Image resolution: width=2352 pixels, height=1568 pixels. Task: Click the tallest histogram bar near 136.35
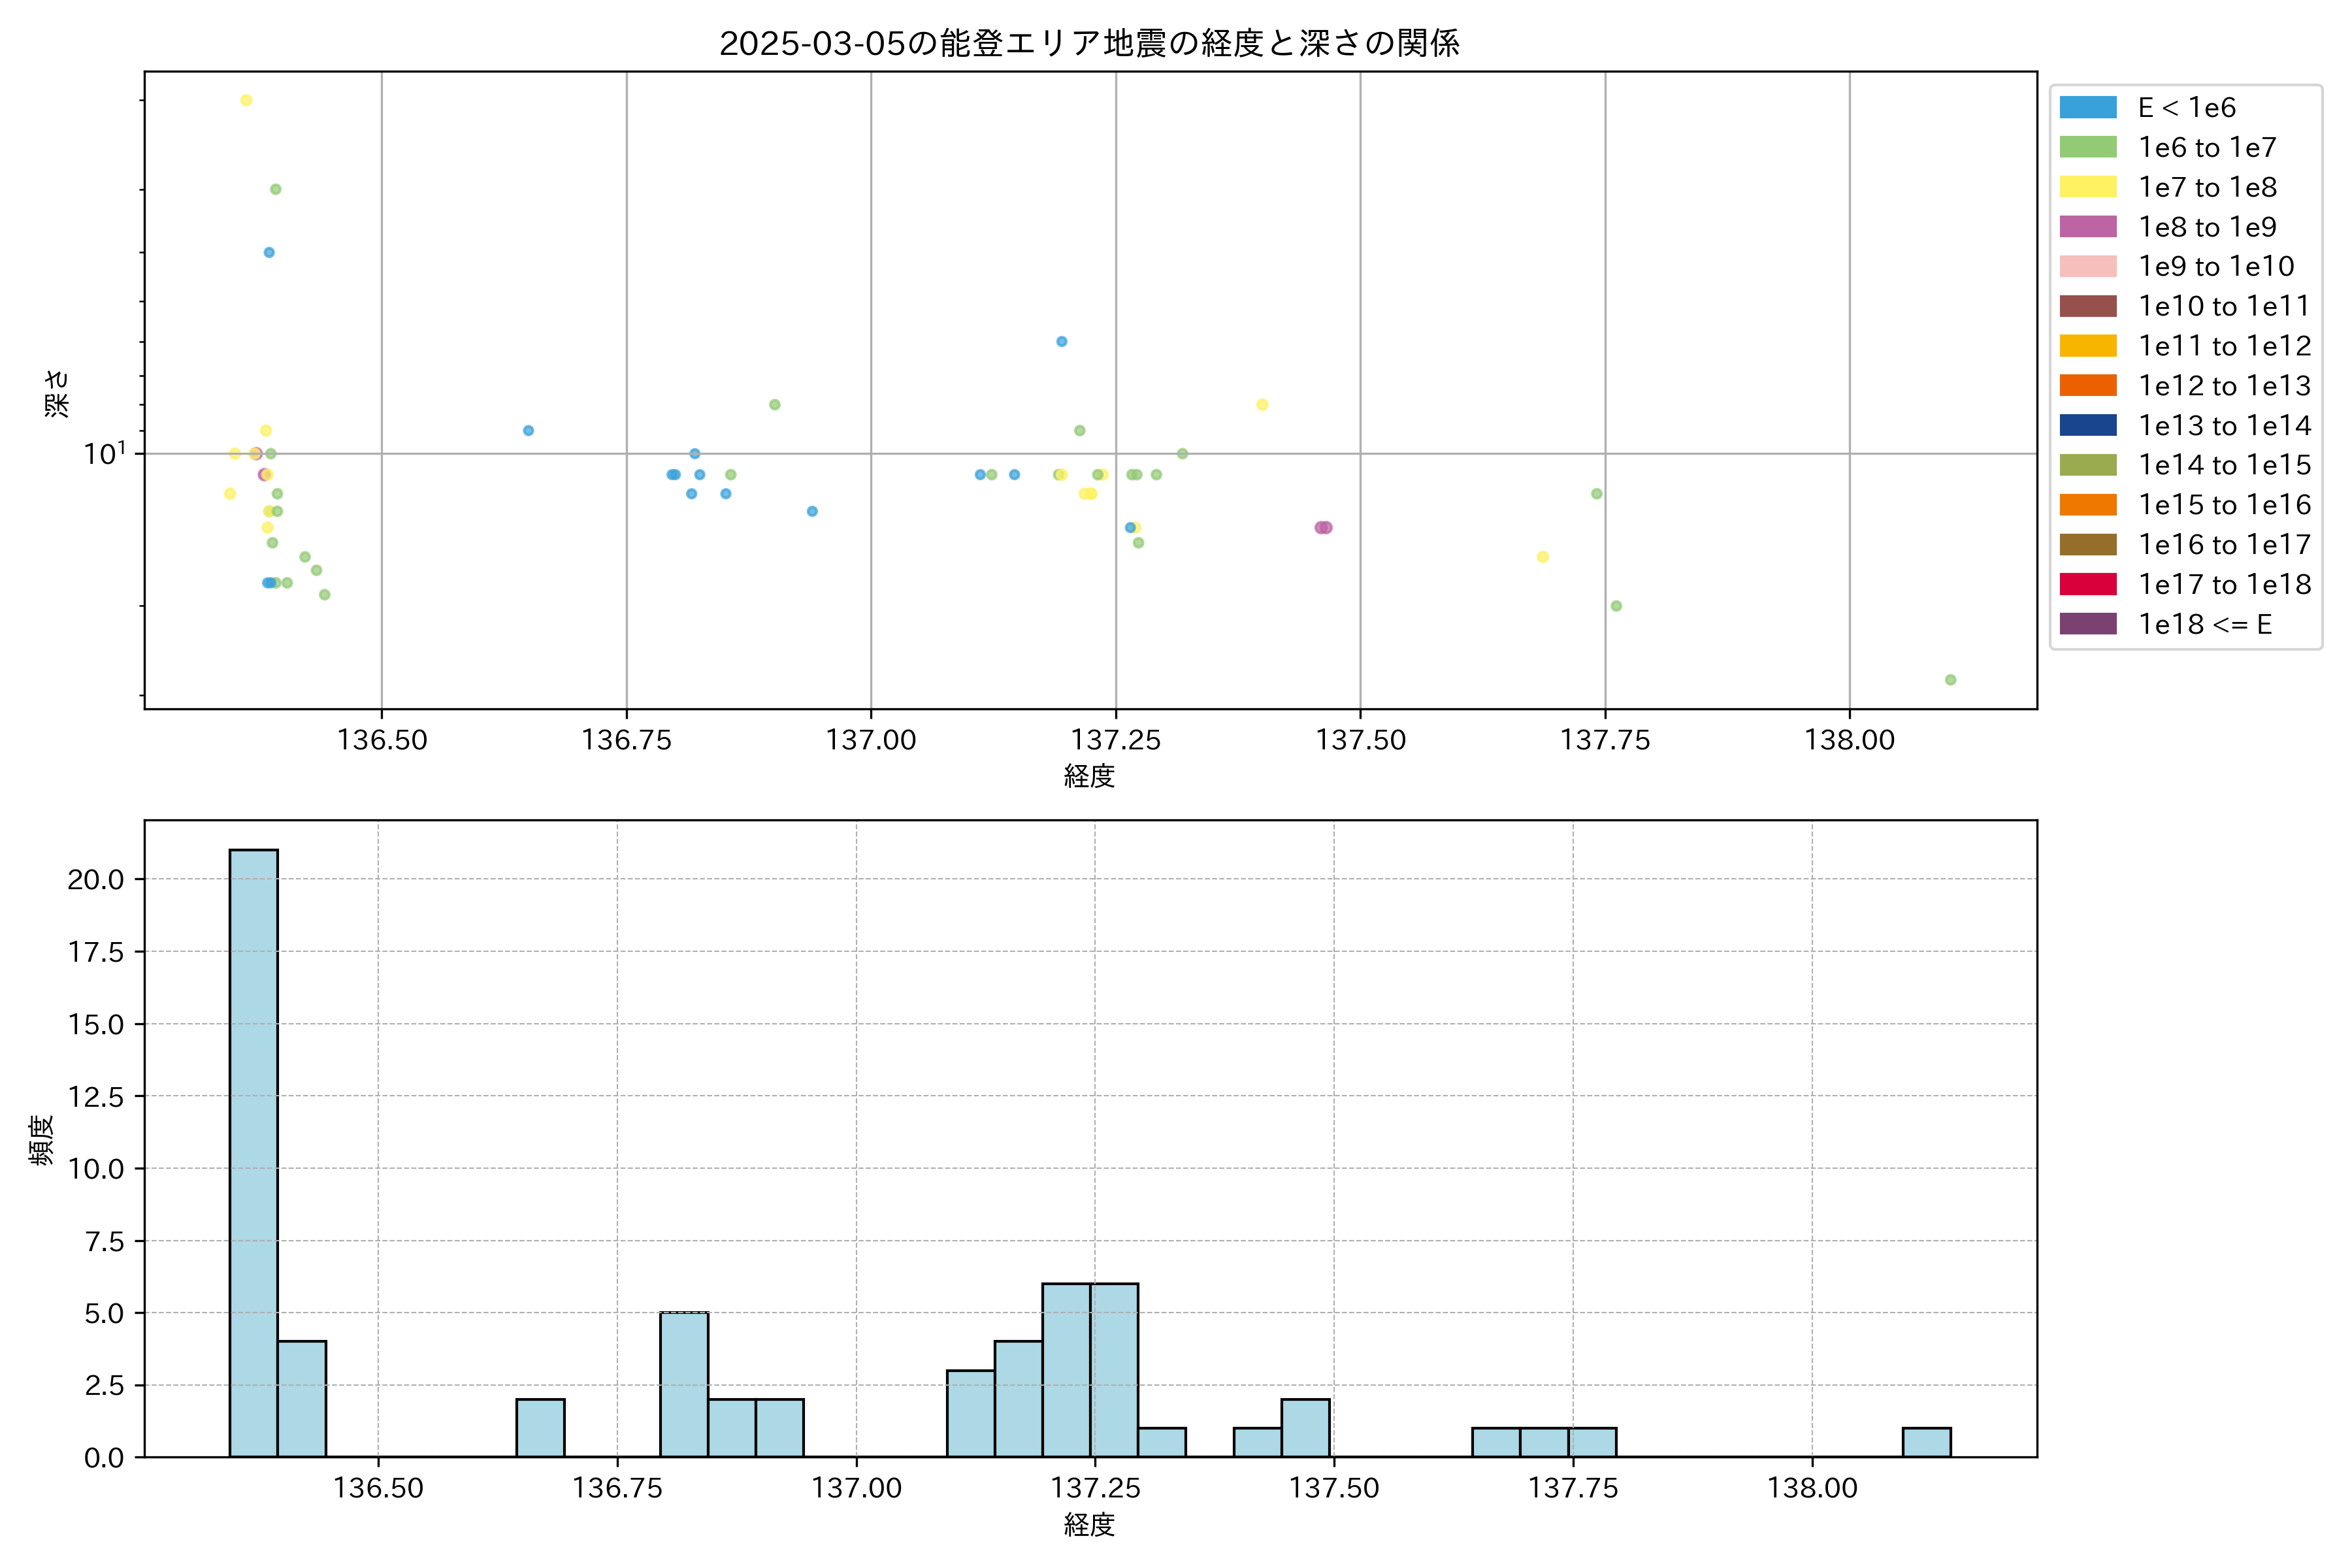(254, 1150)
